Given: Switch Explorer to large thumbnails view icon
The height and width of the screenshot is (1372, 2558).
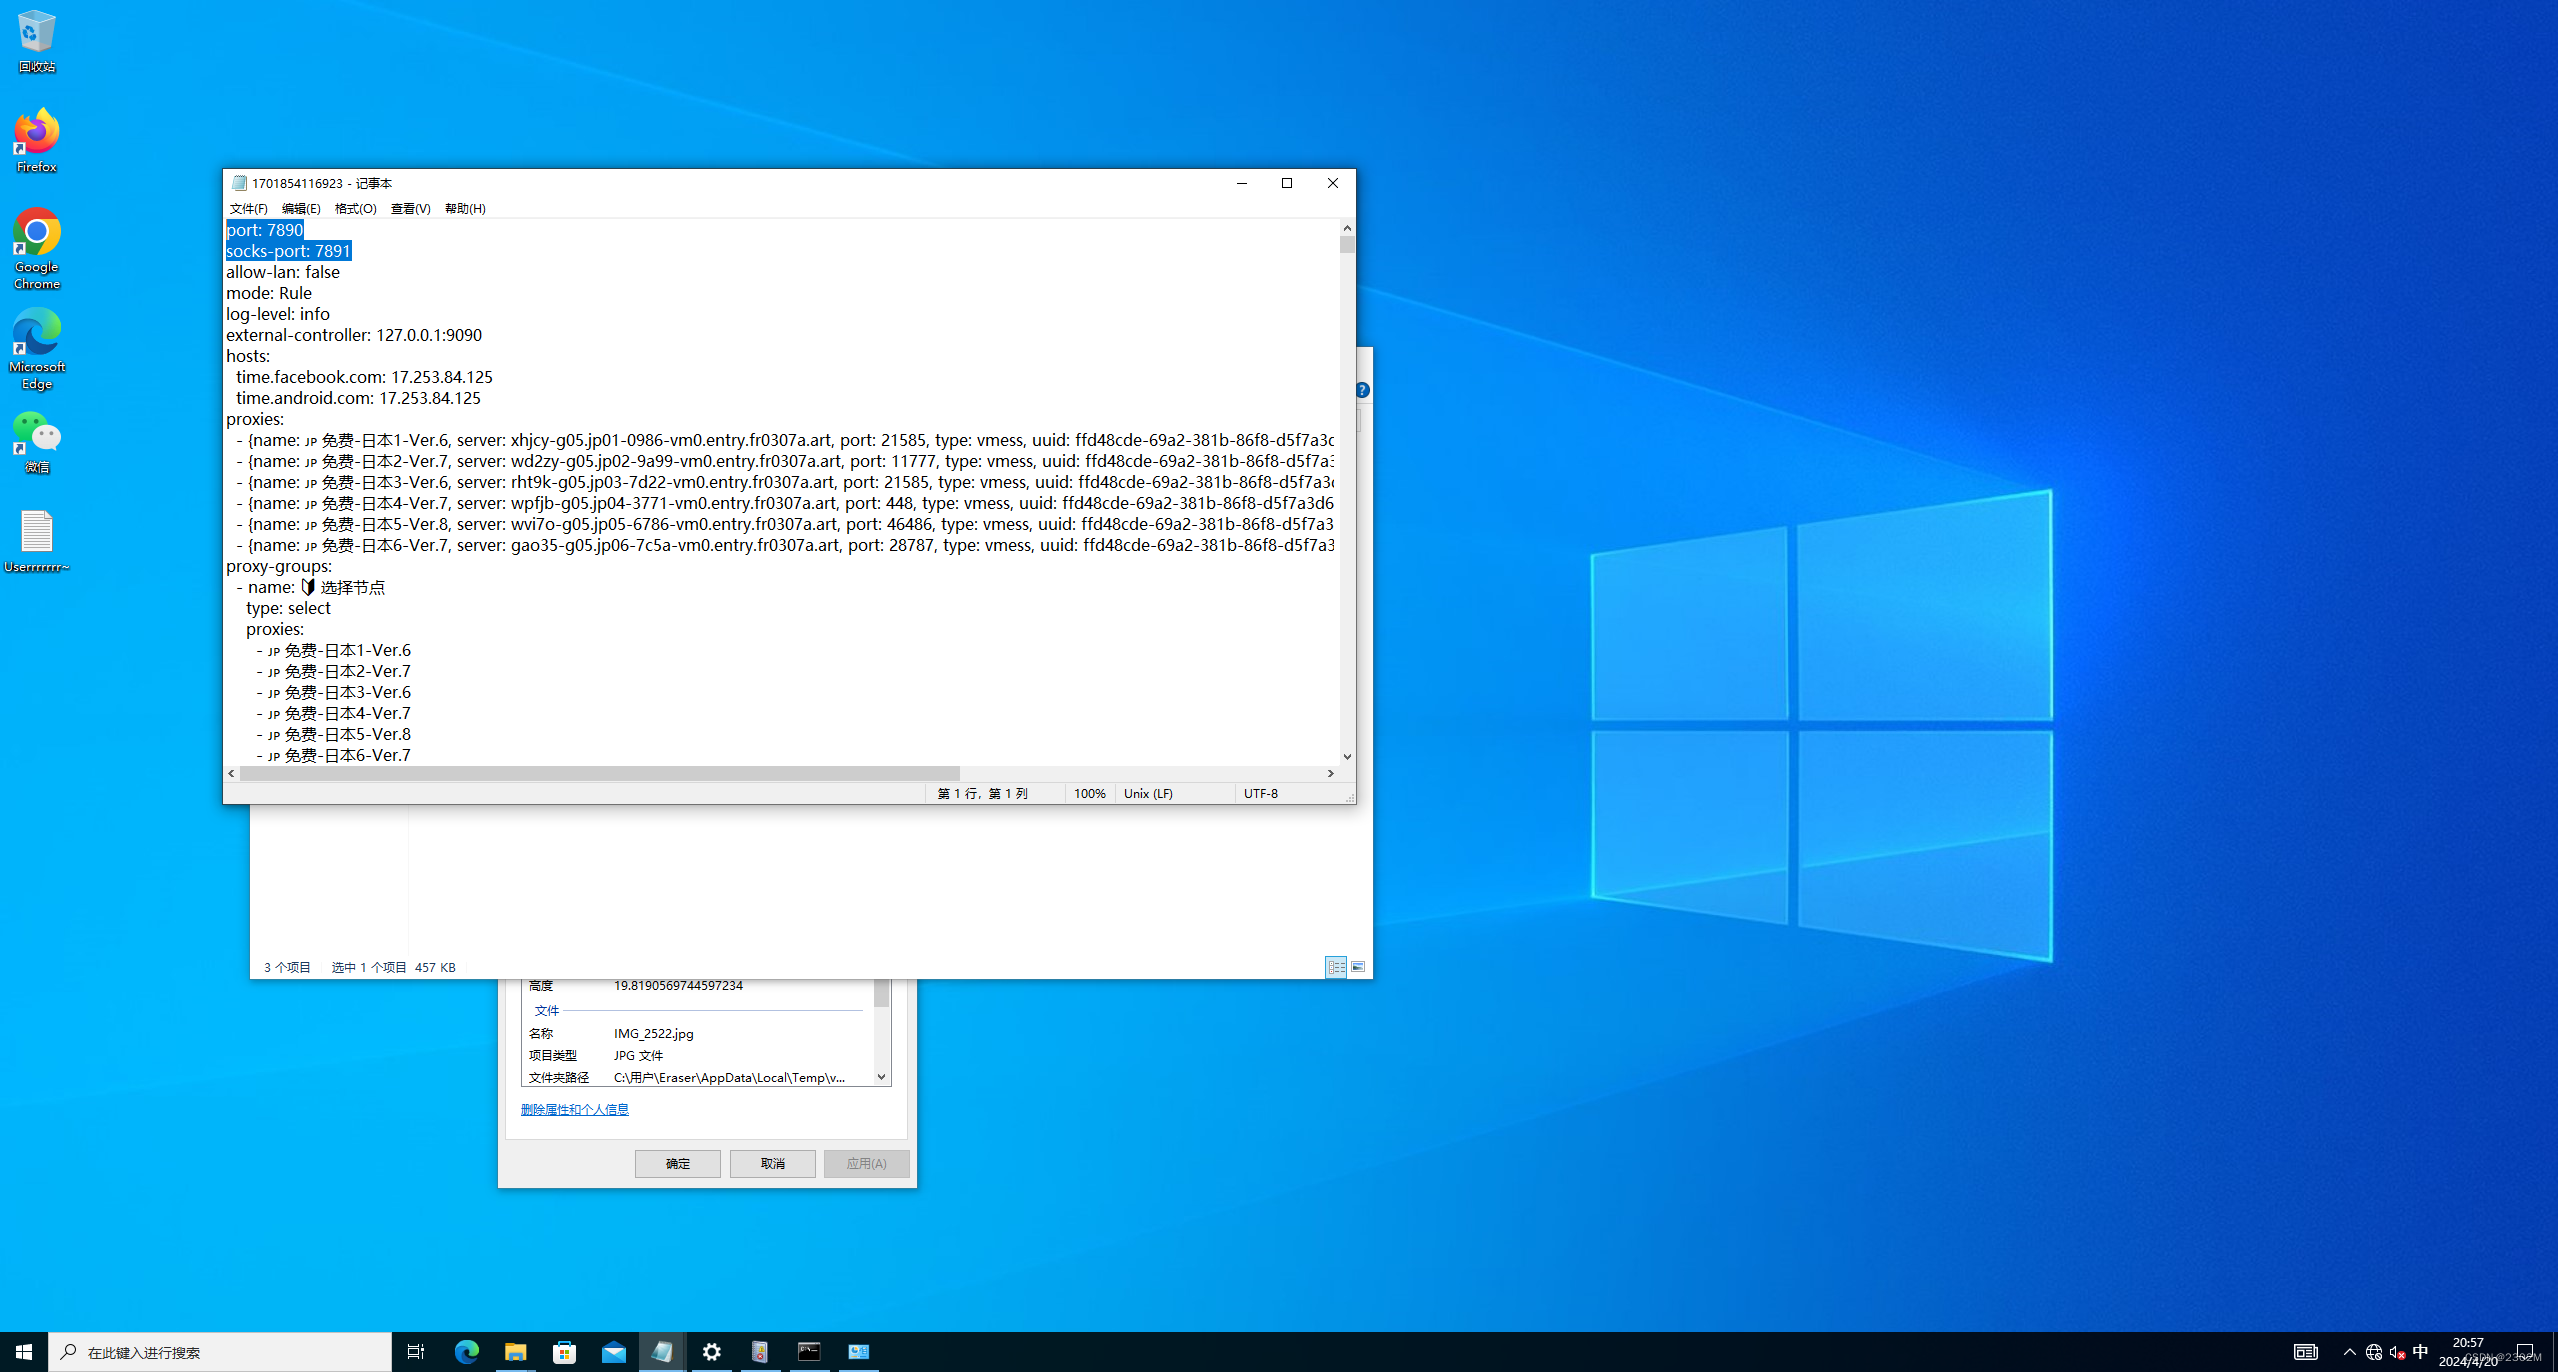Looking at the screenshot, I should [1358, 967].
